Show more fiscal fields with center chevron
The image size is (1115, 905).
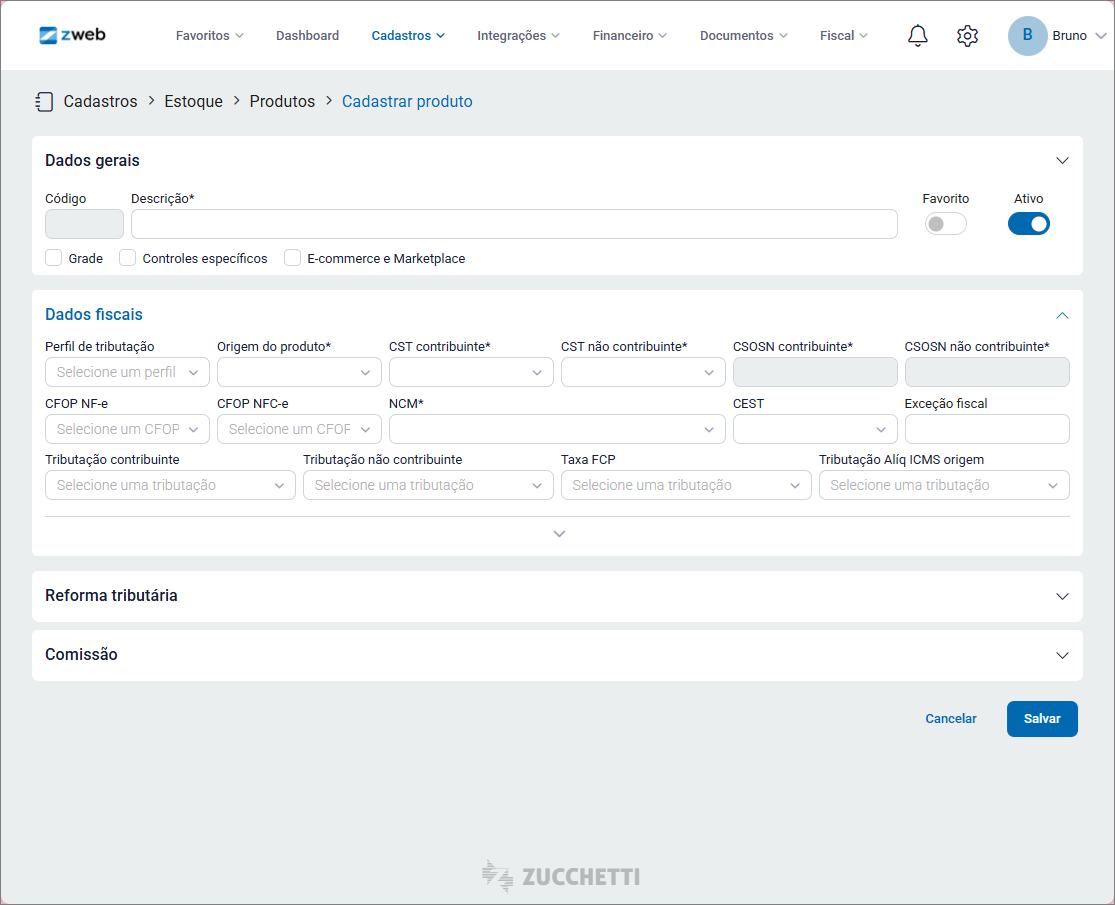pos(559,534)
